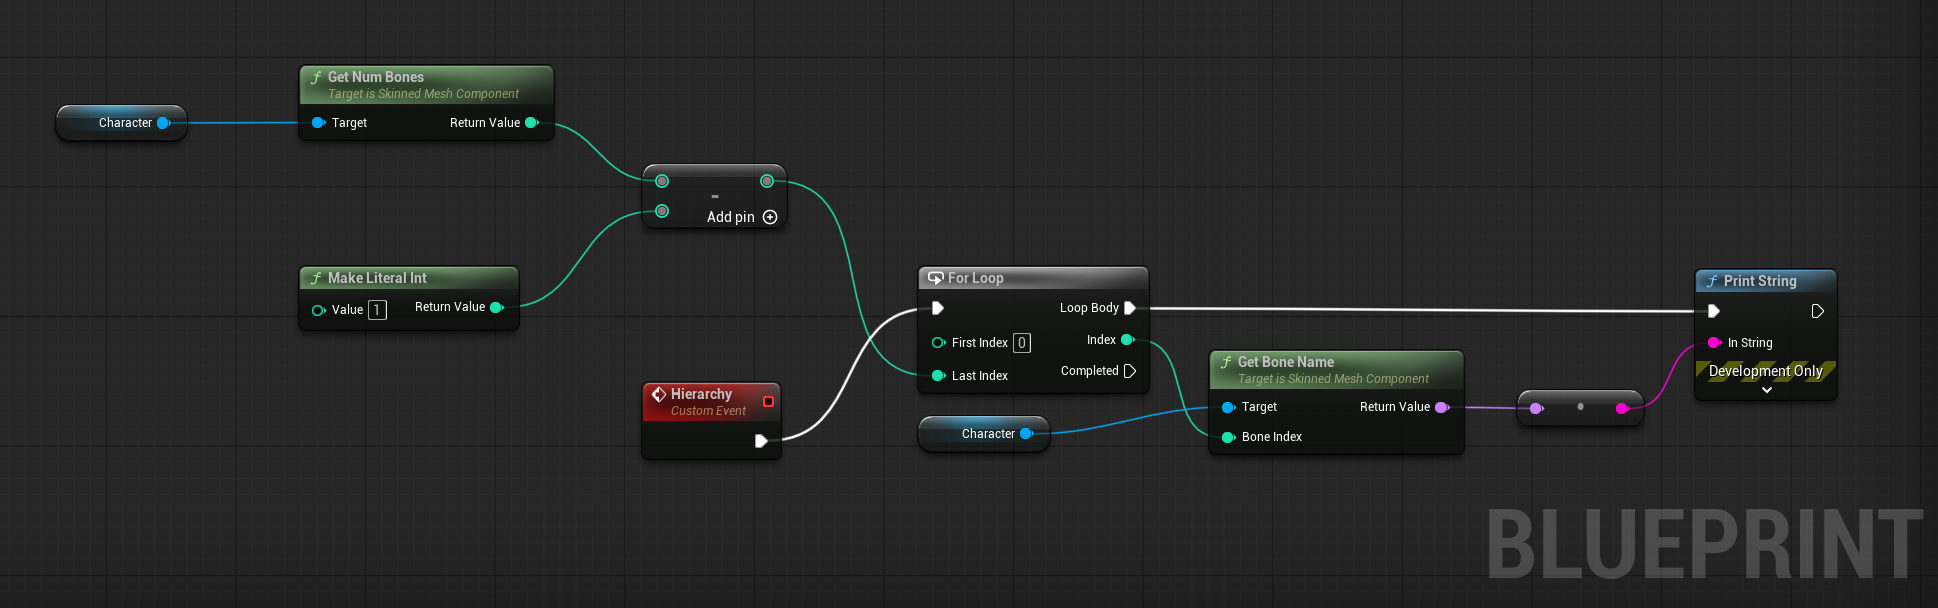Click top input pin of subtract node
This screenshot has height=608, width=1938.
[x=662, y=181]
